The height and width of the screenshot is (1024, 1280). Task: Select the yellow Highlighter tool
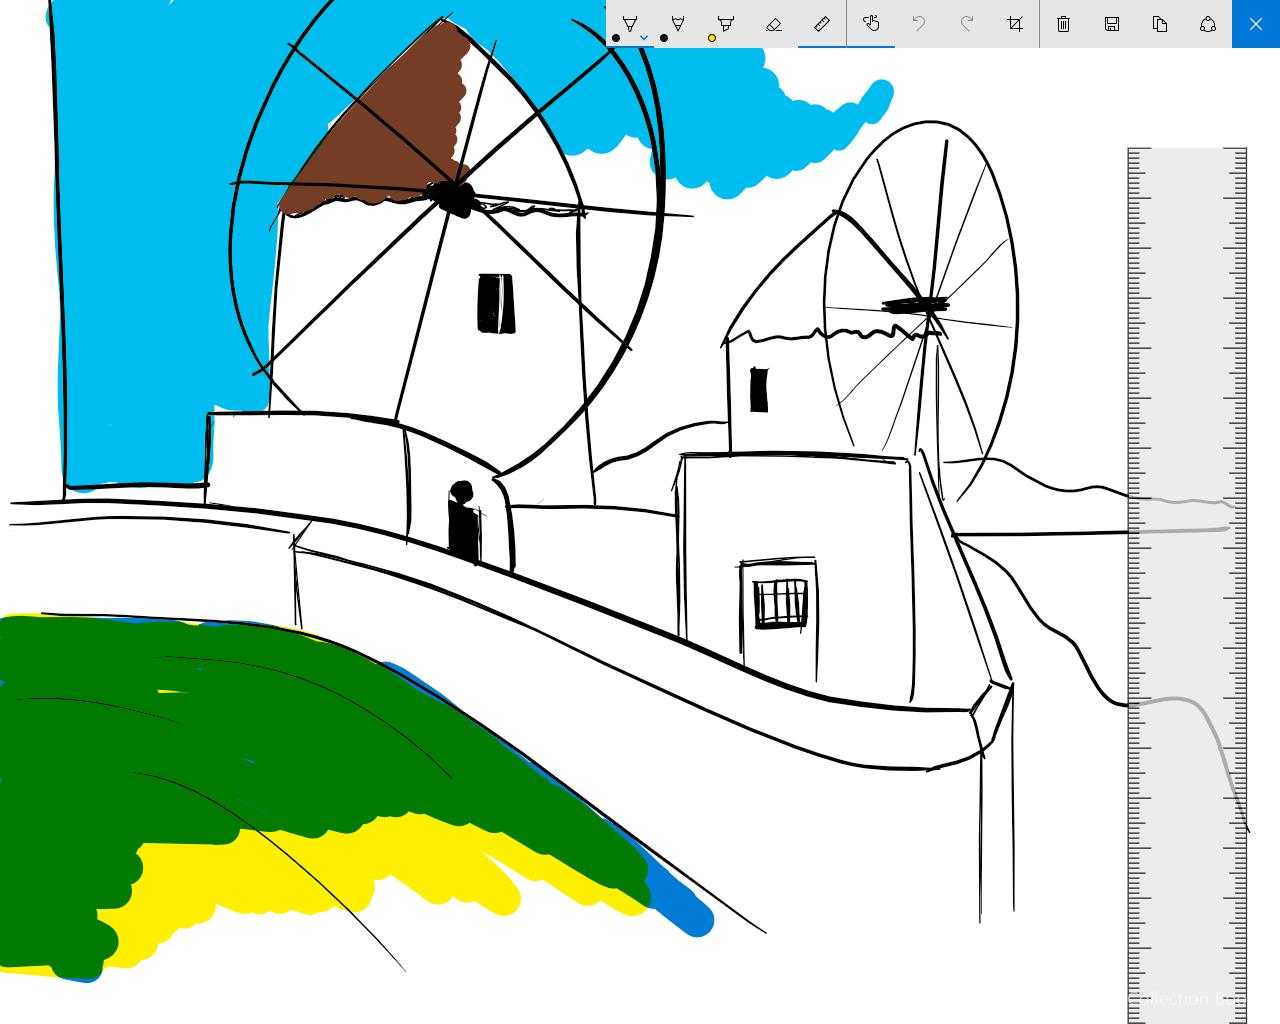726,24
